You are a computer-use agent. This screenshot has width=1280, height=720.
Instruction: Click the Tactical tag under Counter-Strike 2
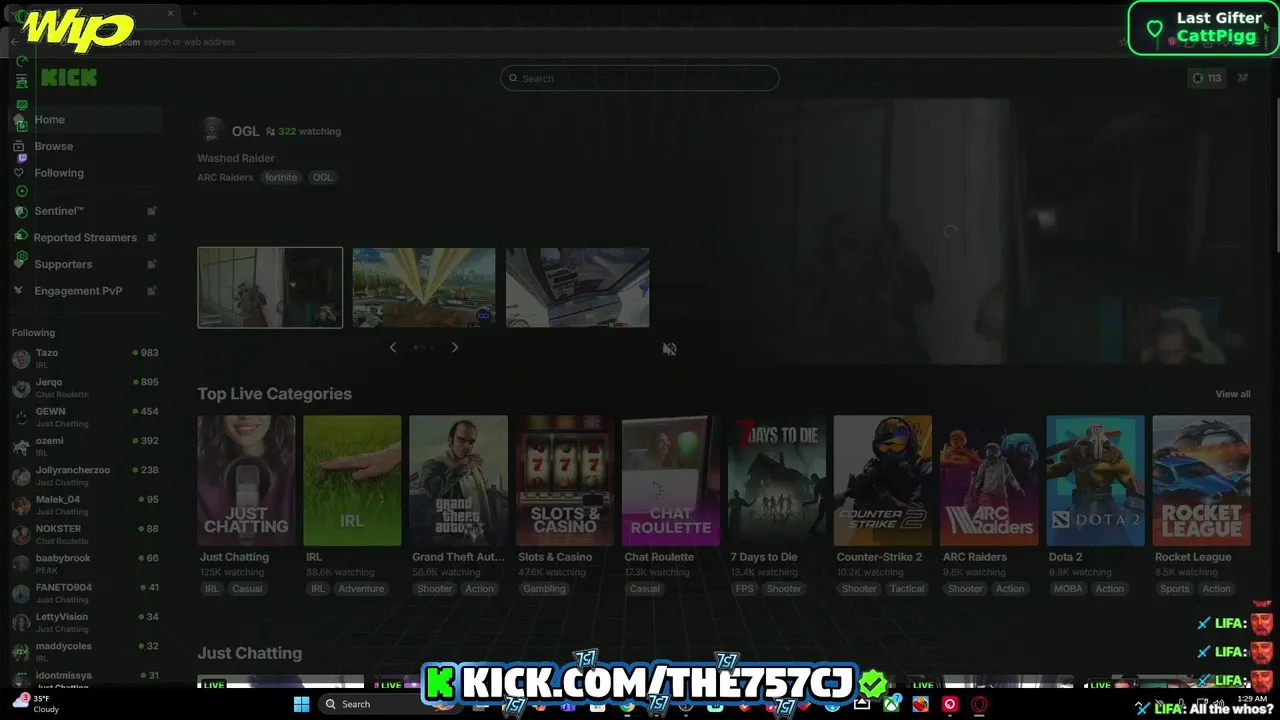pos(907,589)
